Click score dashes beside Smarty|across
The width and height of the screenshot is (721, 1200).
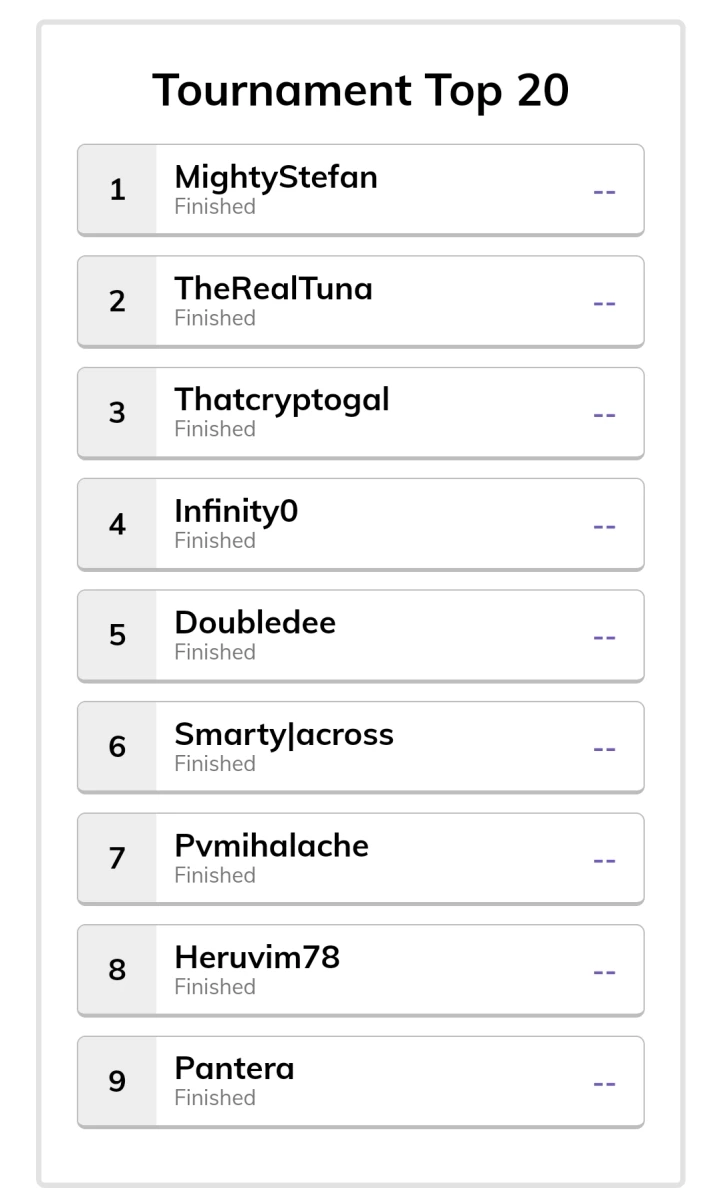click(x=604, y=748)
